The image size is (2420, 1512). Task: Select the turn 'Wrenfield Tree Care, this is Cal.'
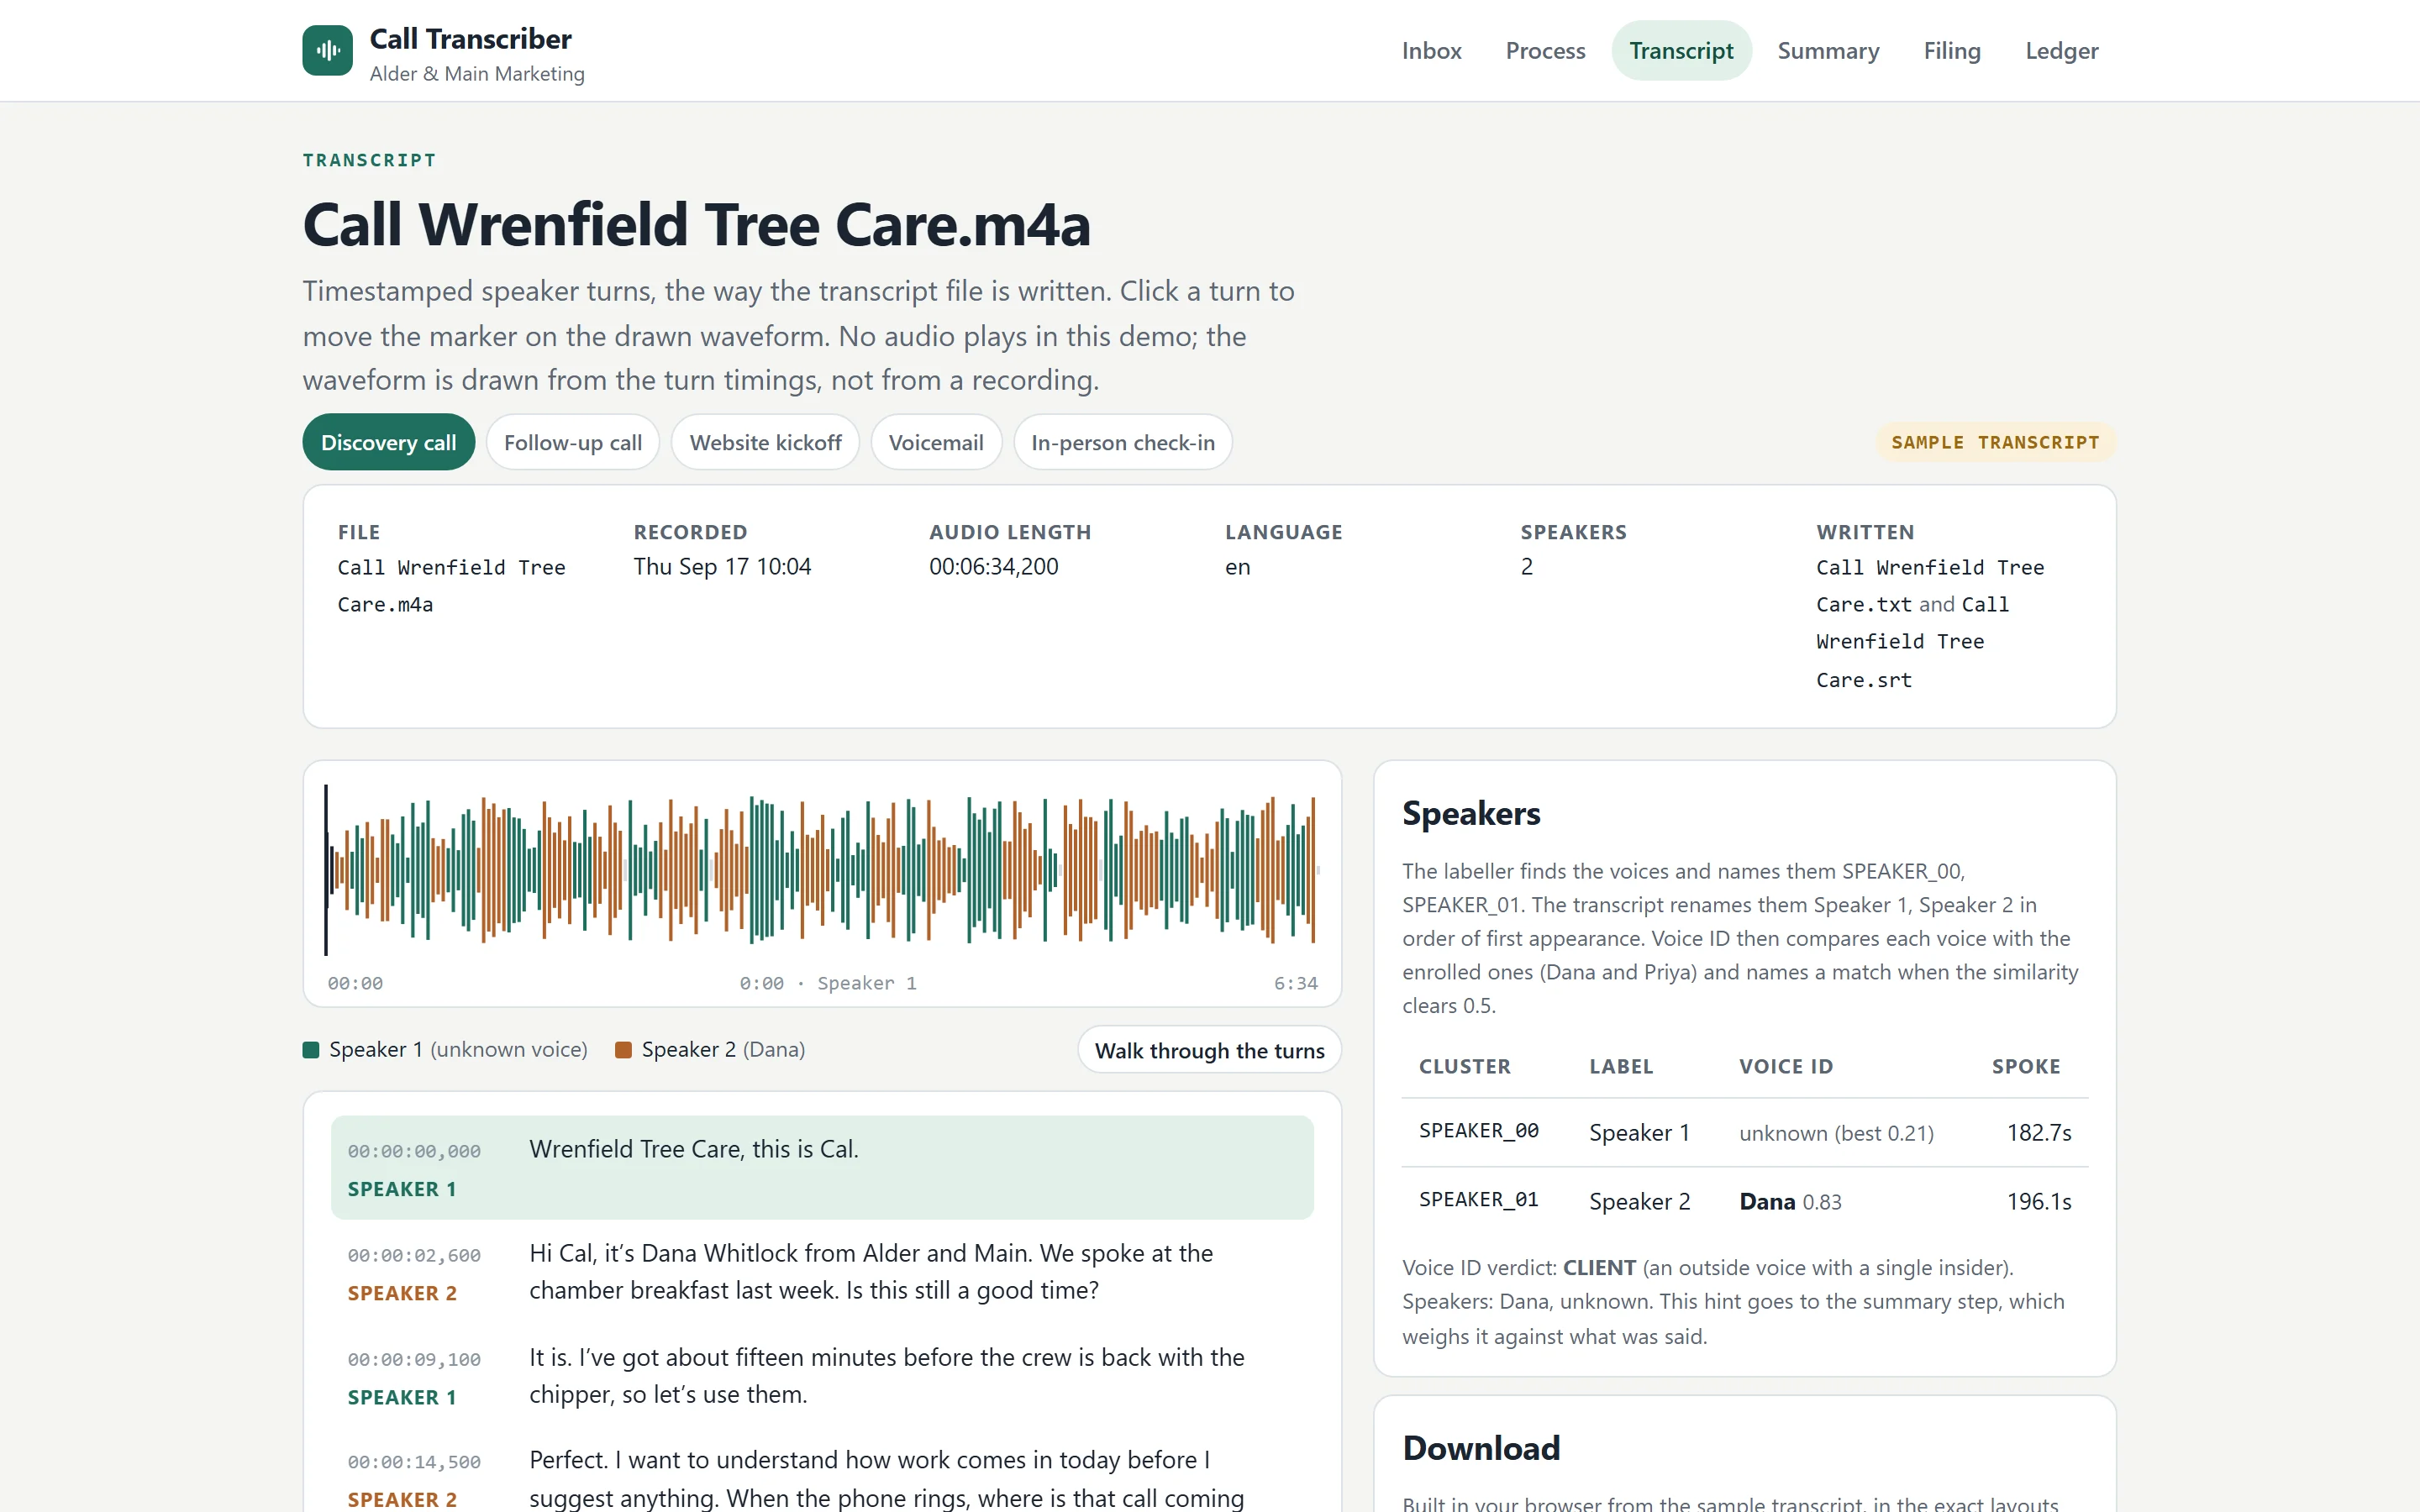[x=822, y=1167]
